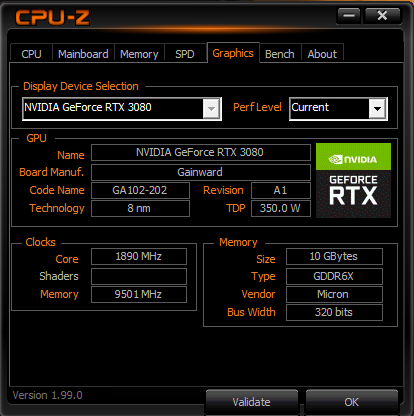Screen dimensions: 414x416
Task: Click the 320 bits bus width value
Action: tap(334, 312)
